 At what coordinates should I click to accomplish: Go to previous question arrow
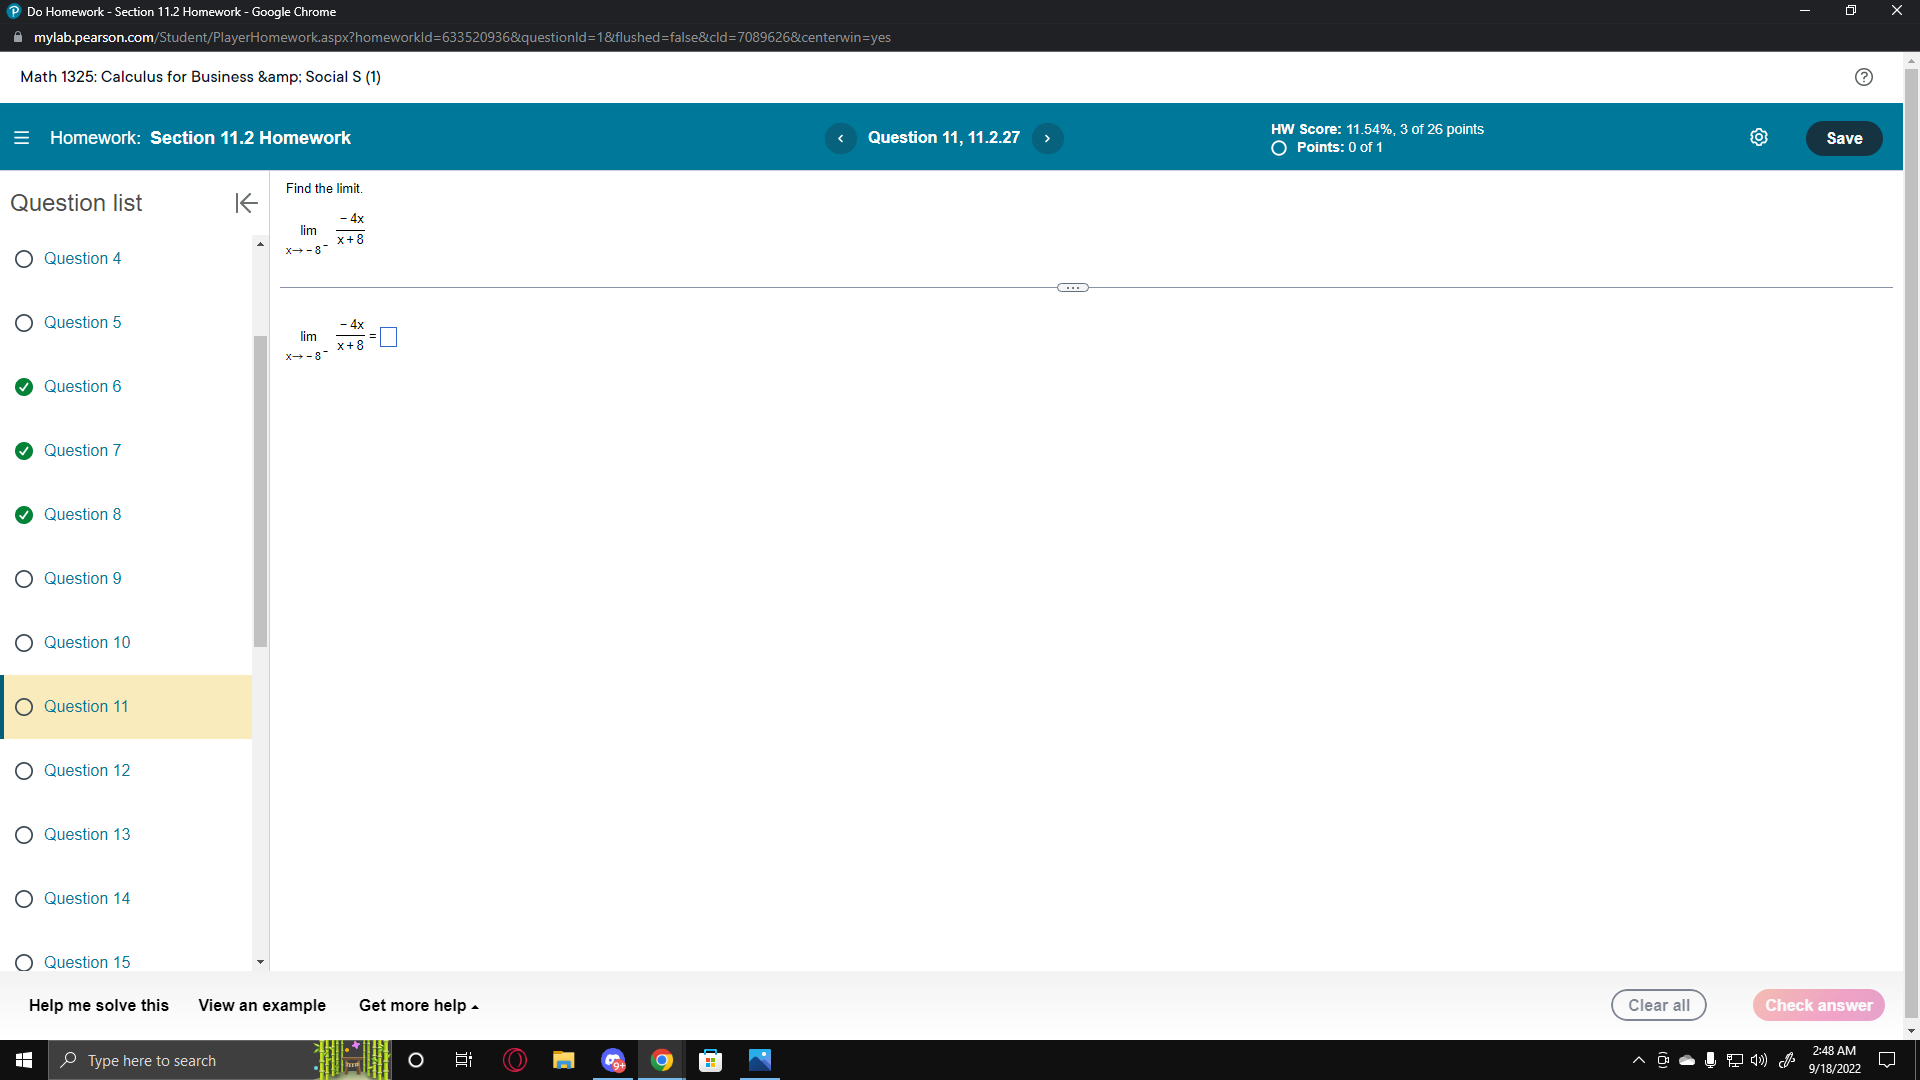pos(840,138)
